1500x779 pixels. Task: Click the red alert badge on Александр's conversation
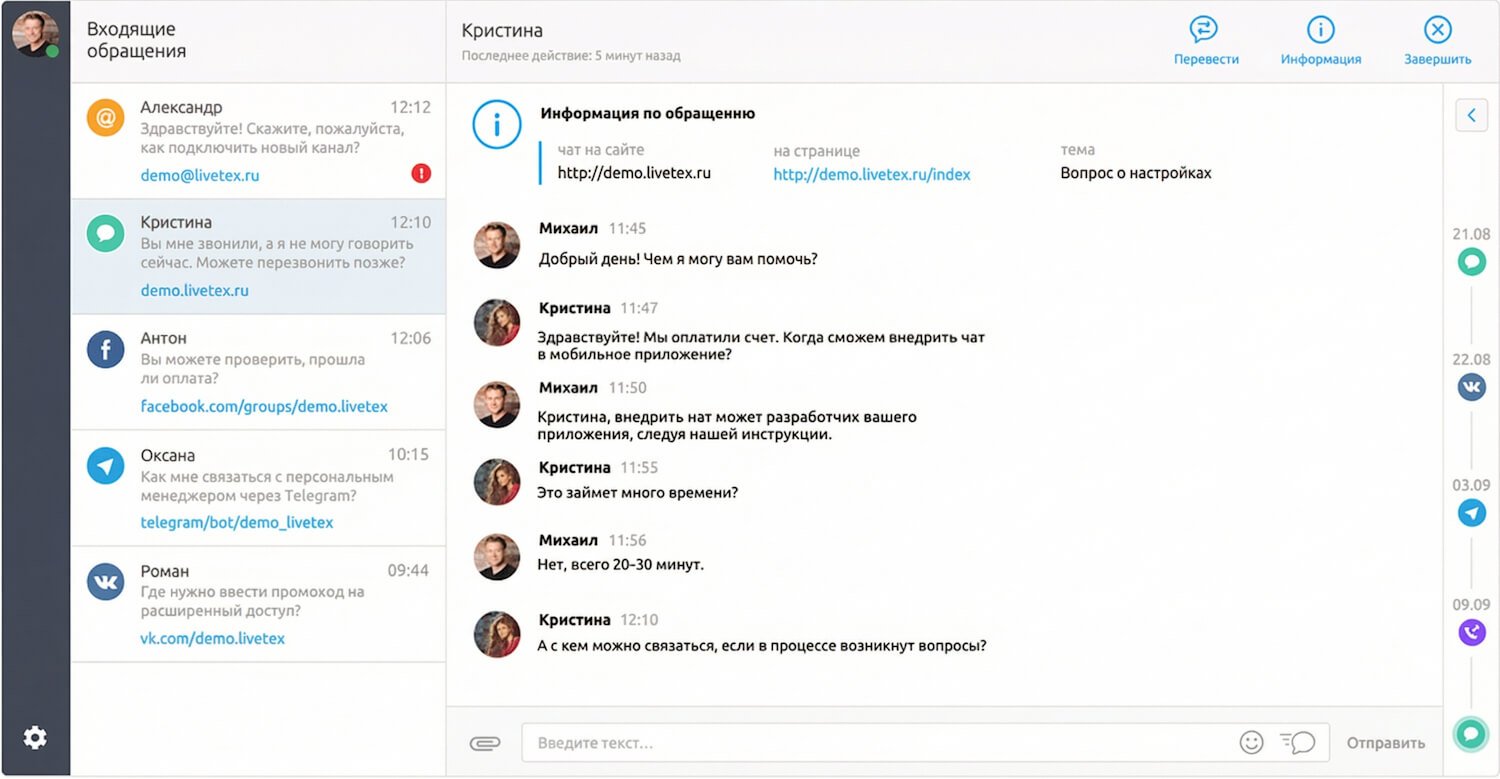coord(421,173)
